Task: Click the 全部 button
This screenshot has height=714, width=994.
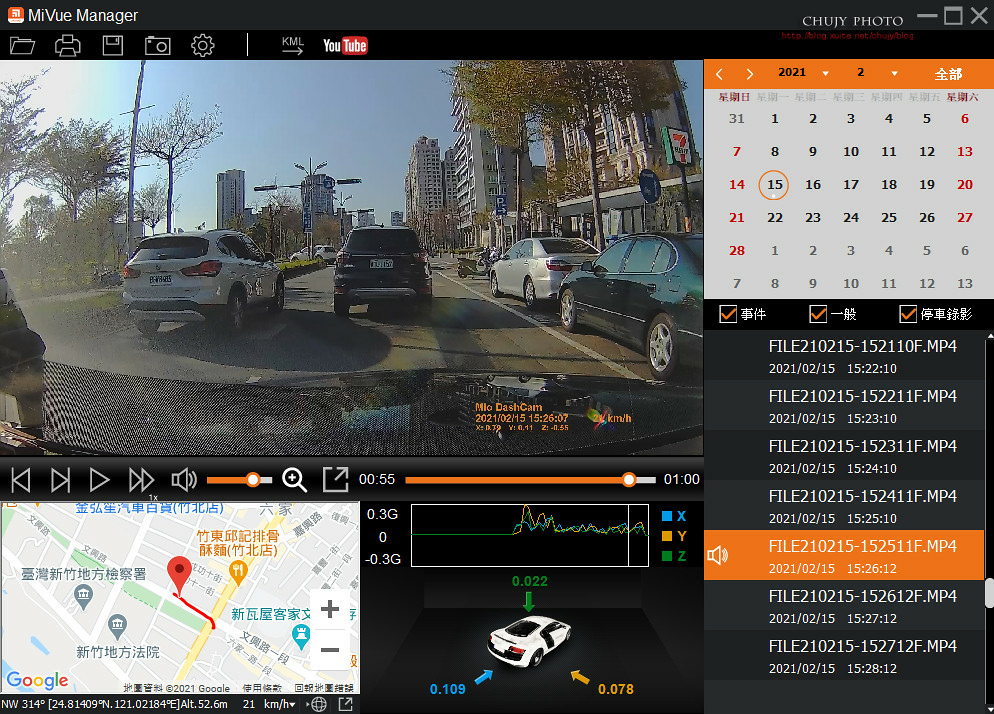Action: pyautogui.click(x=948, y=74)
